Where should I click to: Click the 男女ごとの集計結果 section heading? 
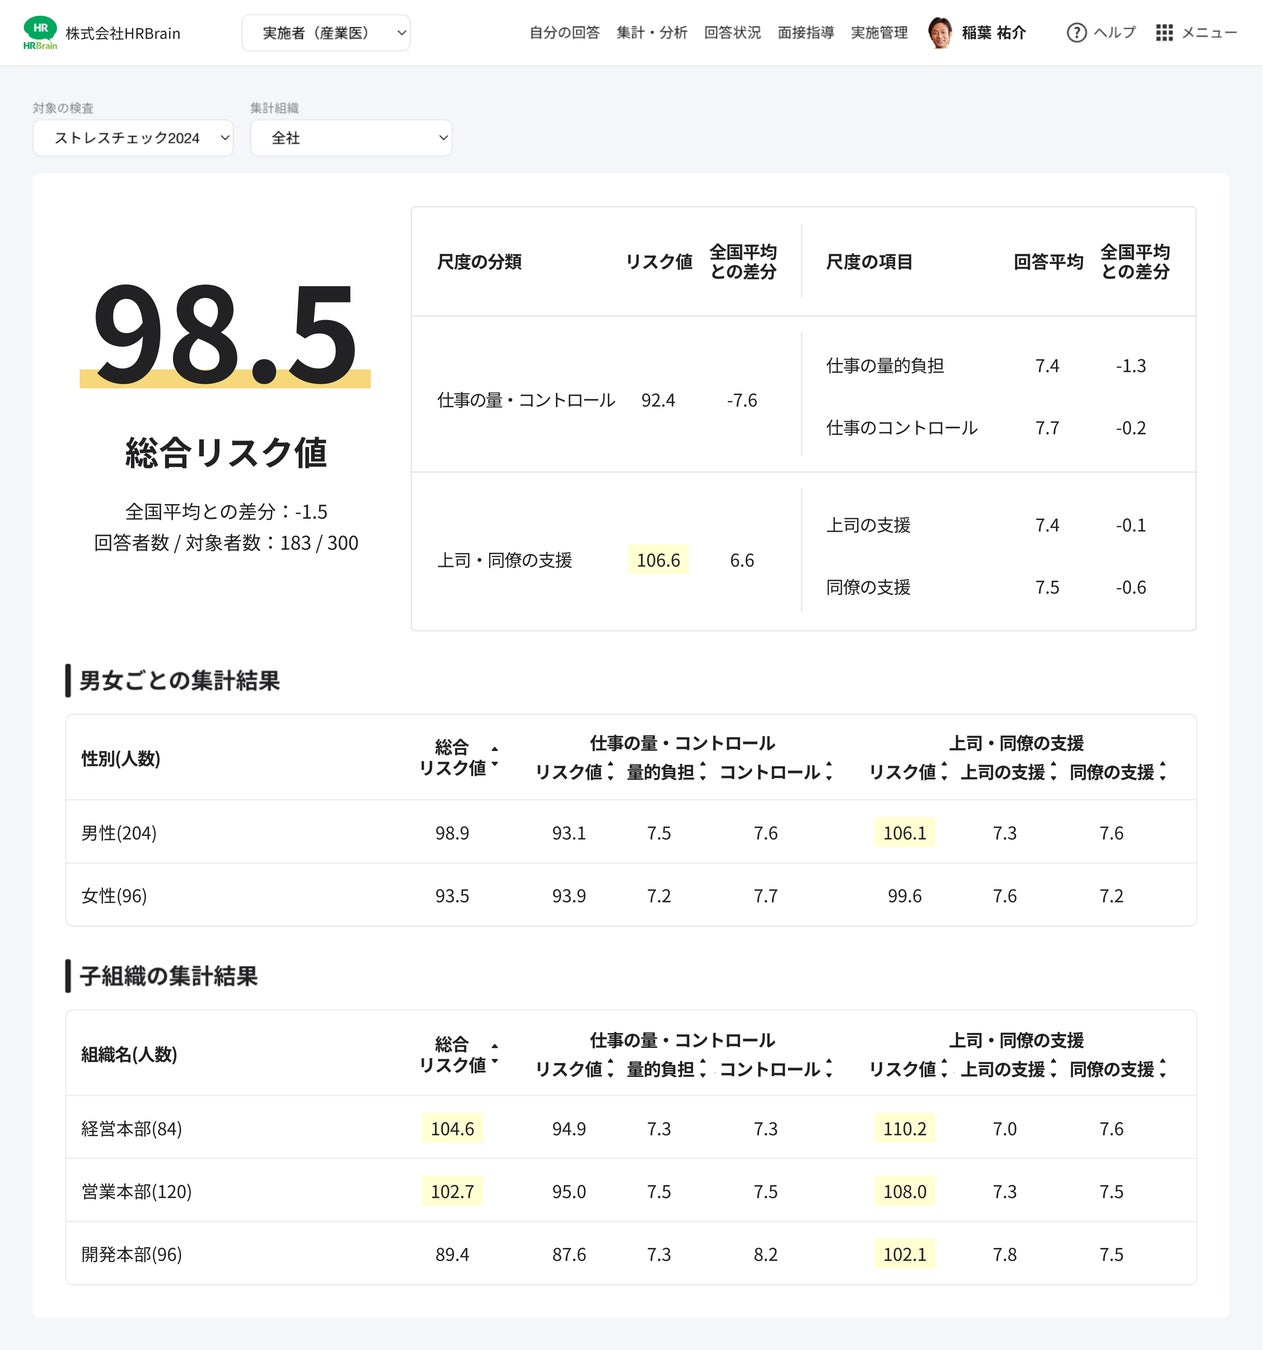click(179, 681)
